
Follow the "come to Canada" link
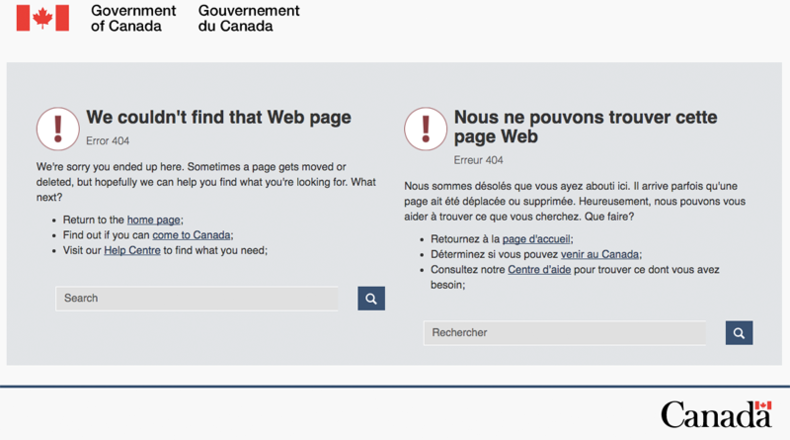click(191, 235)
